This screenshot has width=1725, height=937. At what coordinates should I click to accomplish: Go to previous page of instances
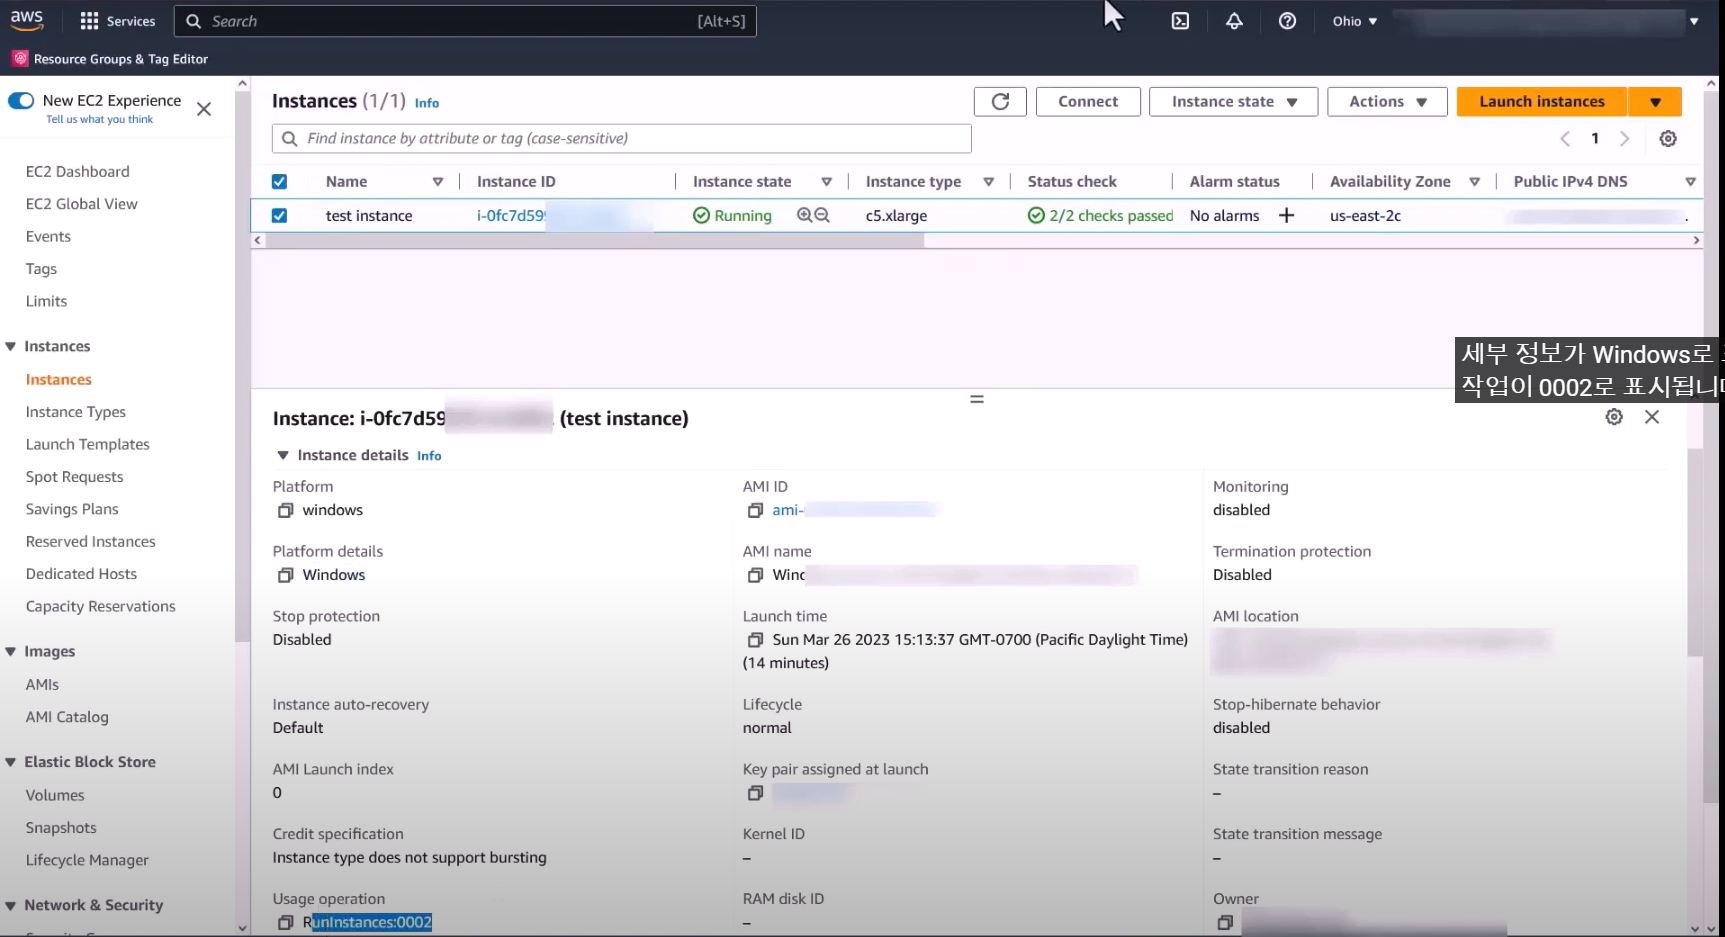(1566, 139)
